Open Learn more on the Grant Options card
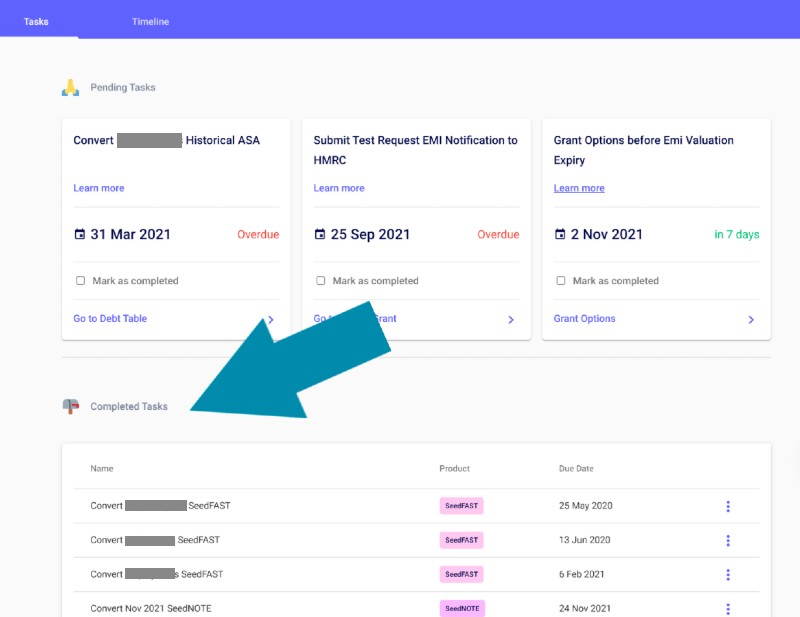800x617 pixels. coord(578,188)
